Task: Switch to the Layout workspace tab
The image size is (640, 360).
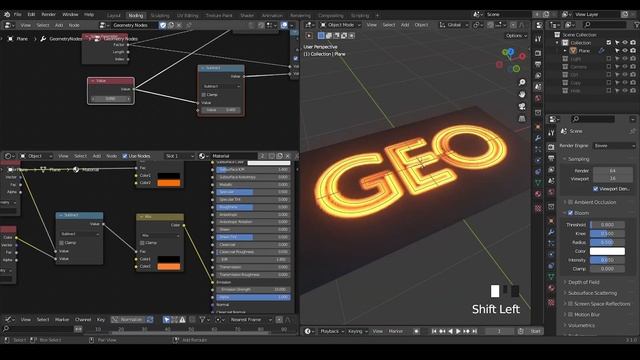Action: (x=114, y=16)
